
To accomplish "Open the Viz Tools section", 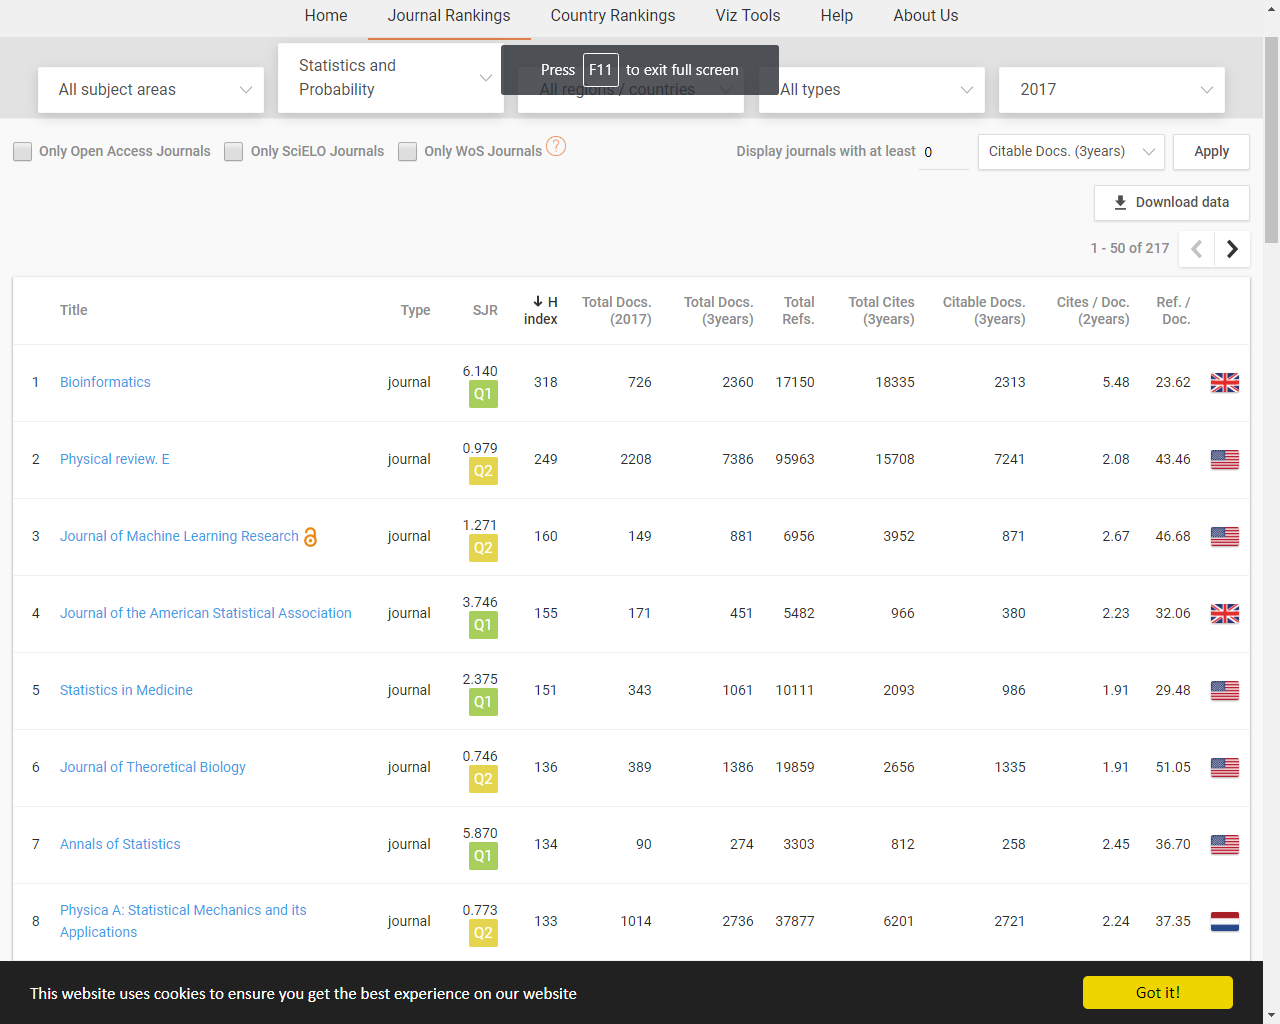I will click(x=747, y=16).
